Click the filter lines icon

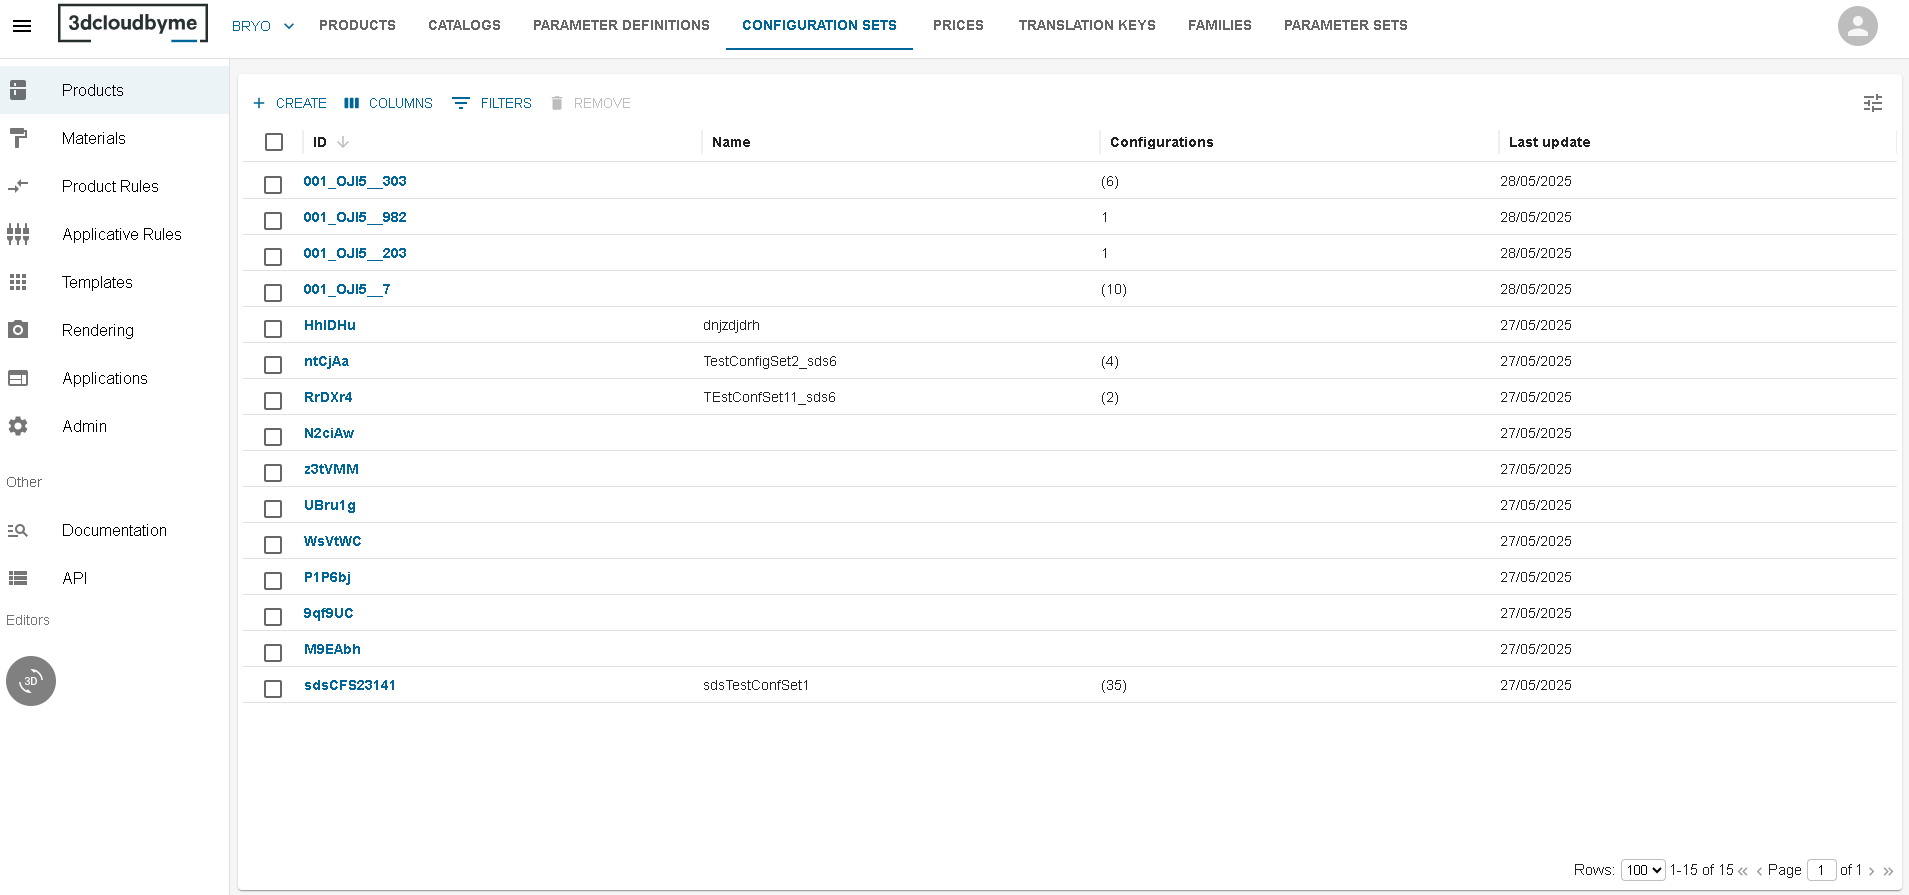(460, 103)
